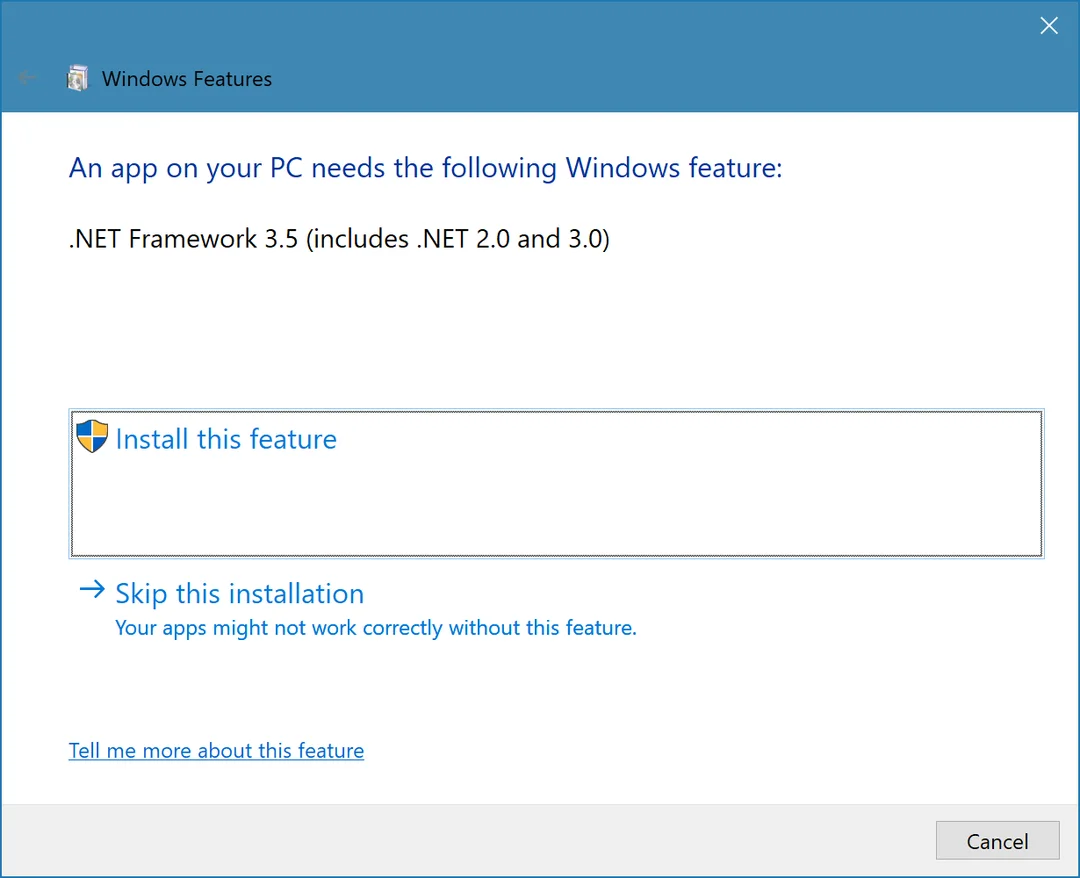Click the Windows Features title text
The image size is (1080, 878).
187,79
